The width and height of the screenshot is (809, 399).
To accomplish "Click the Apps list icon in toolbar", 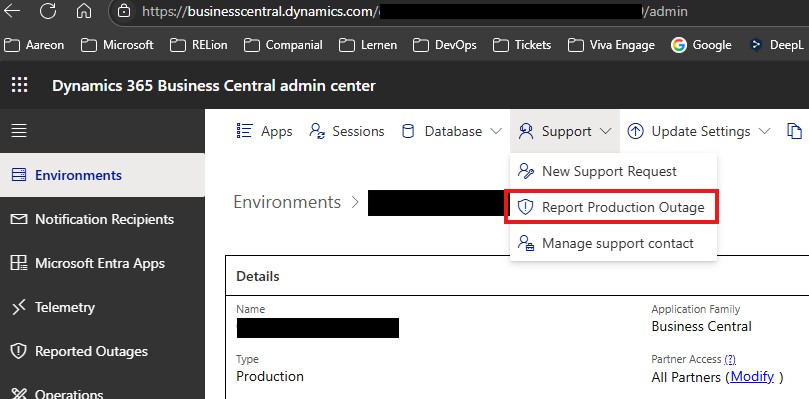I will (245, 131).
